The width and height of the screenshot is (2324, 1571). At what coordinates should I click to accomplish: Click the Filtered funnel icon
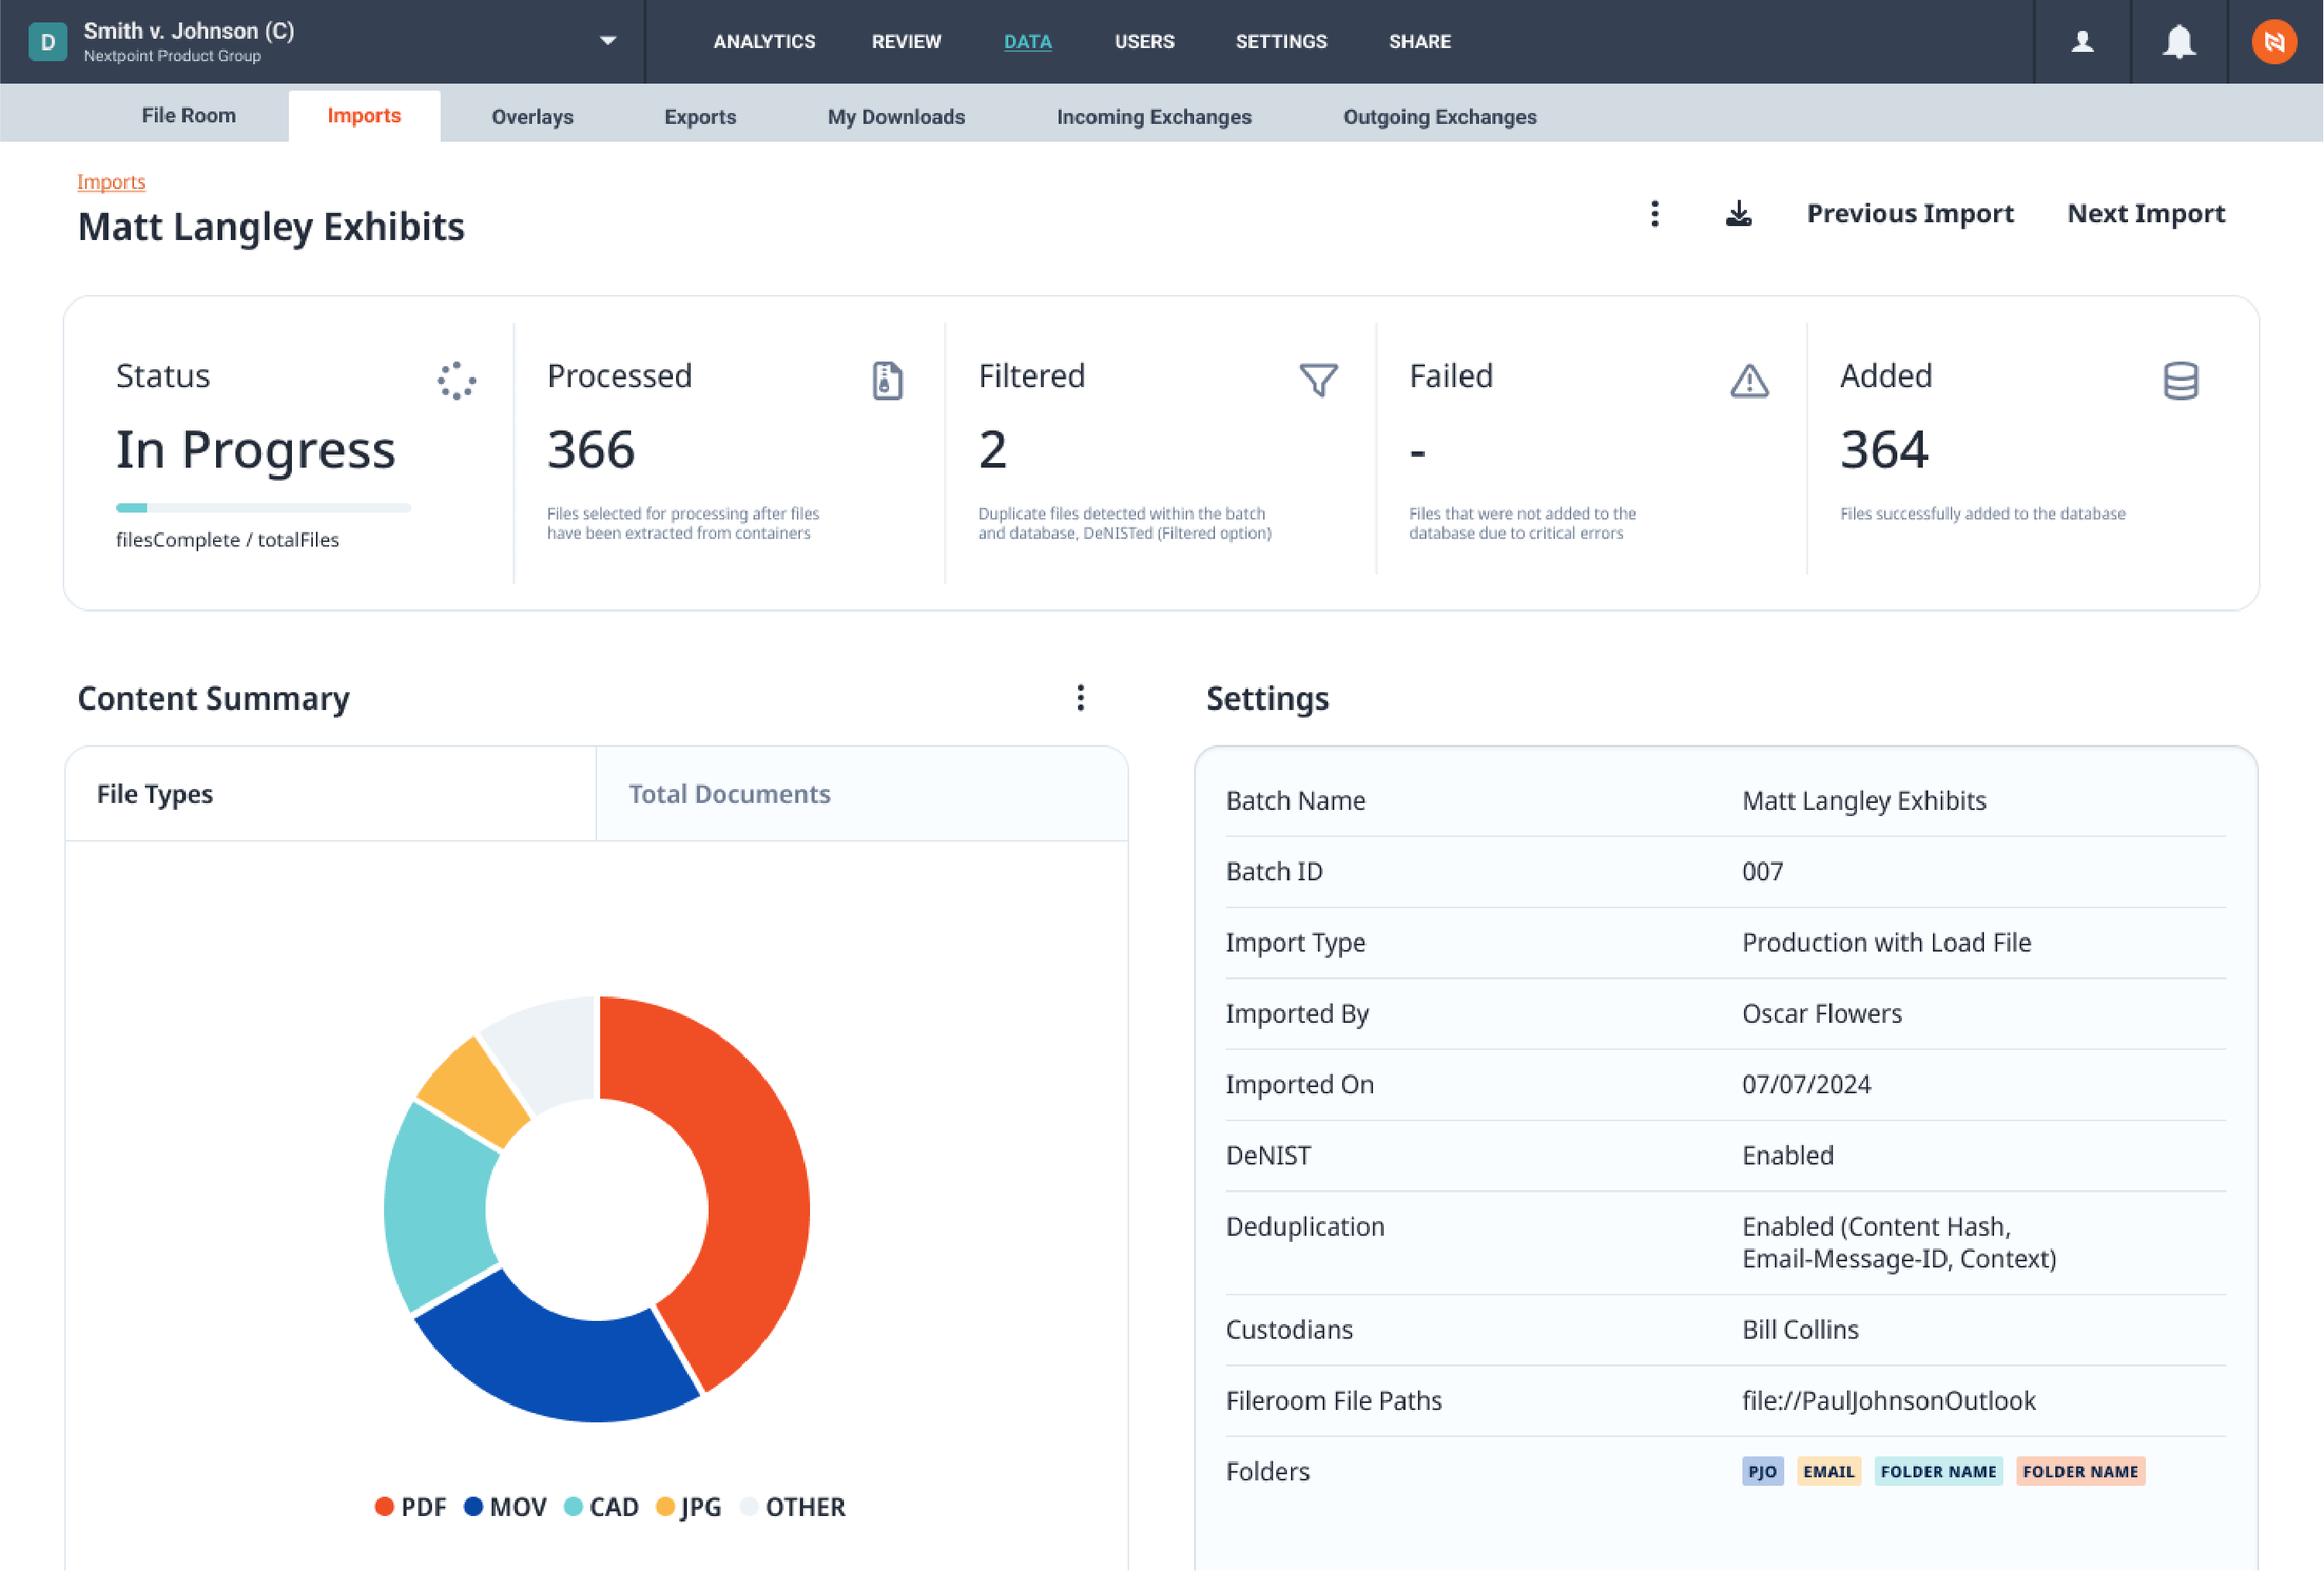[1318, 380]
